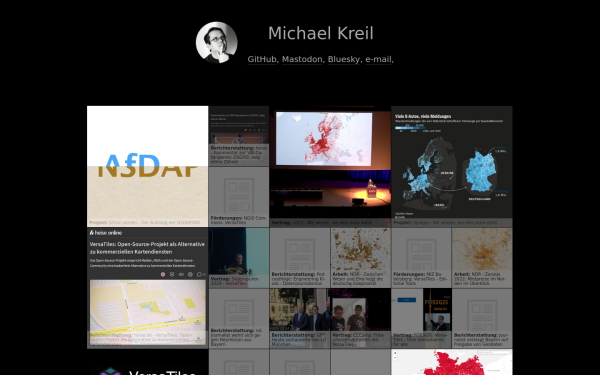Click the Michael Kreil name heading
This screenshot has width=600, height=375.
coord(321,33)
